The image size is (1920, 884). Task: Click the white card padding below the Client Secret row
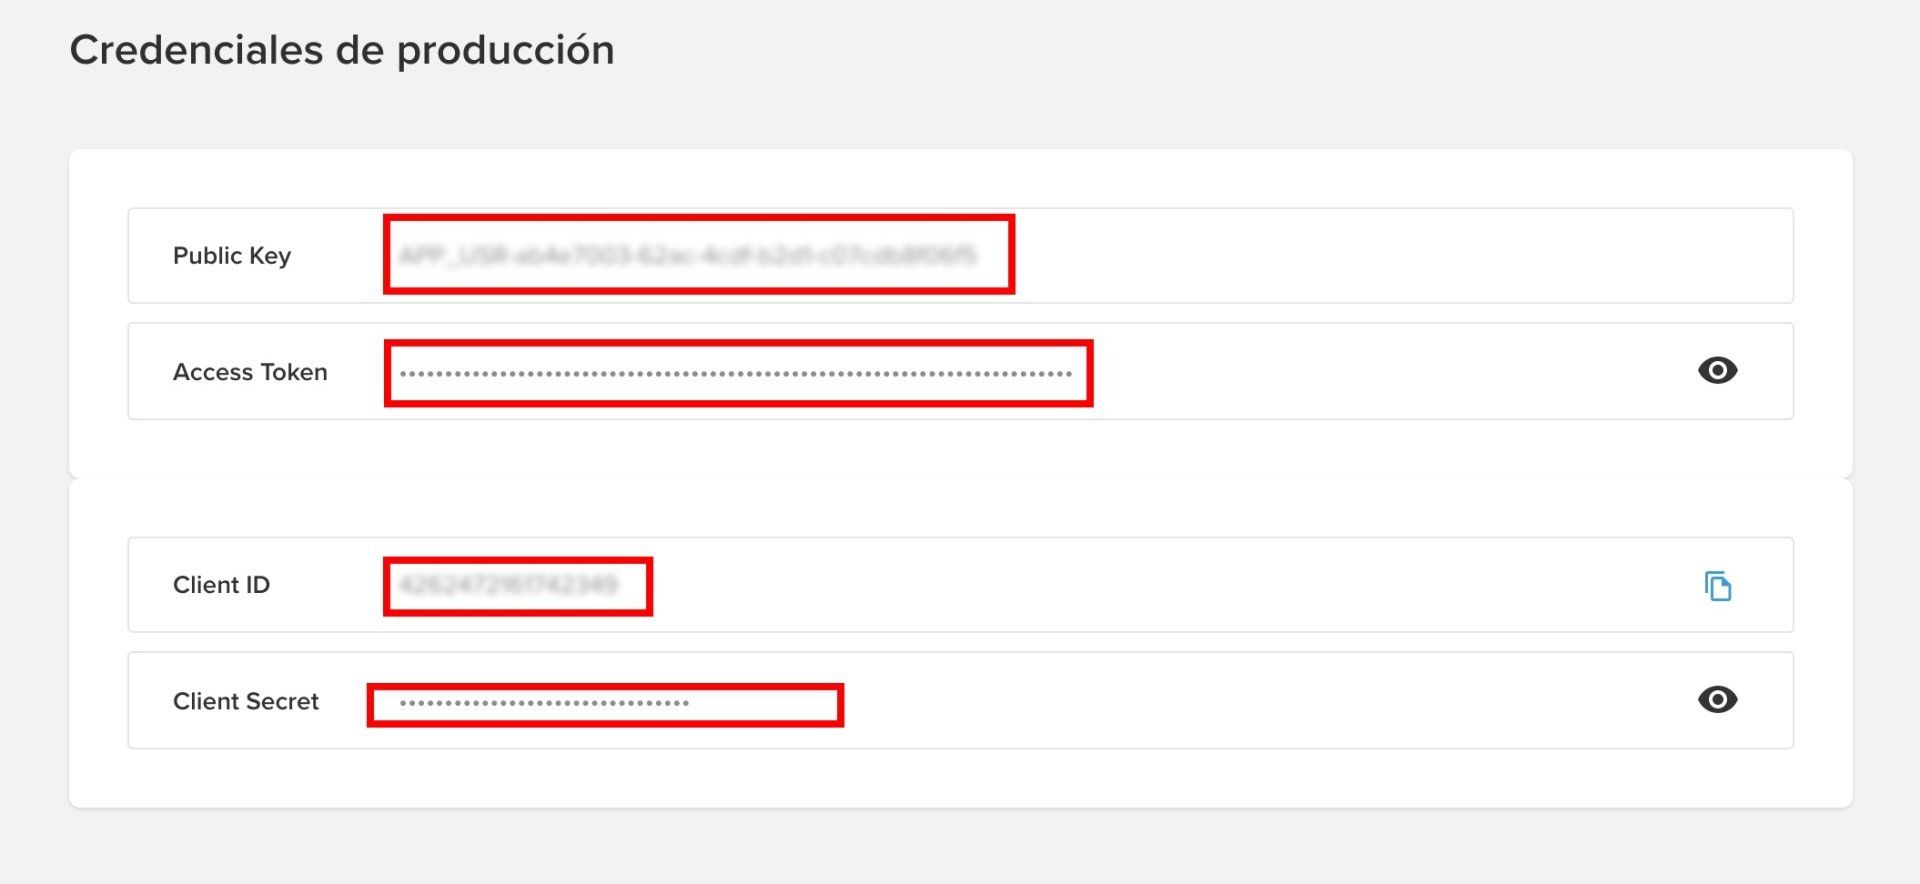960,778
